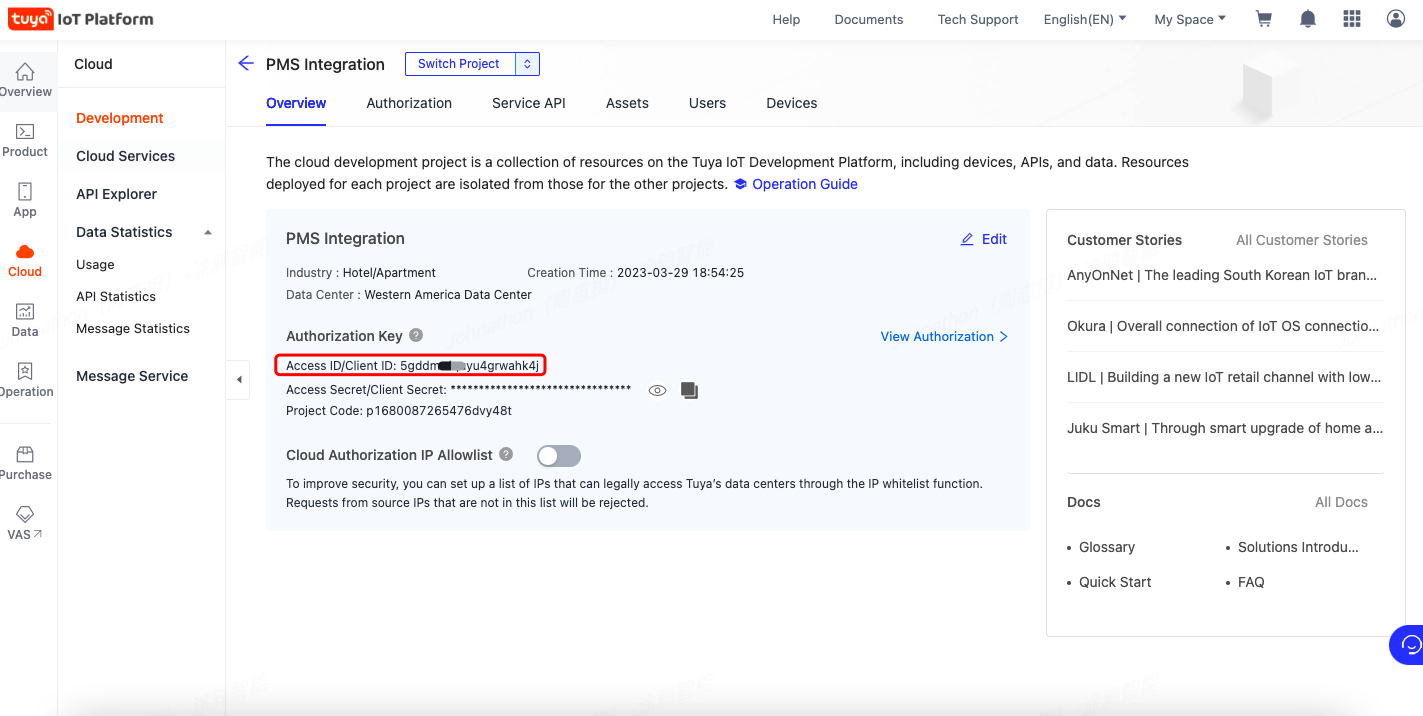Switch to the Assets tab
The height and width of the screenshot is (716, 1423).
pyautogui.click(x=627, y=103)
